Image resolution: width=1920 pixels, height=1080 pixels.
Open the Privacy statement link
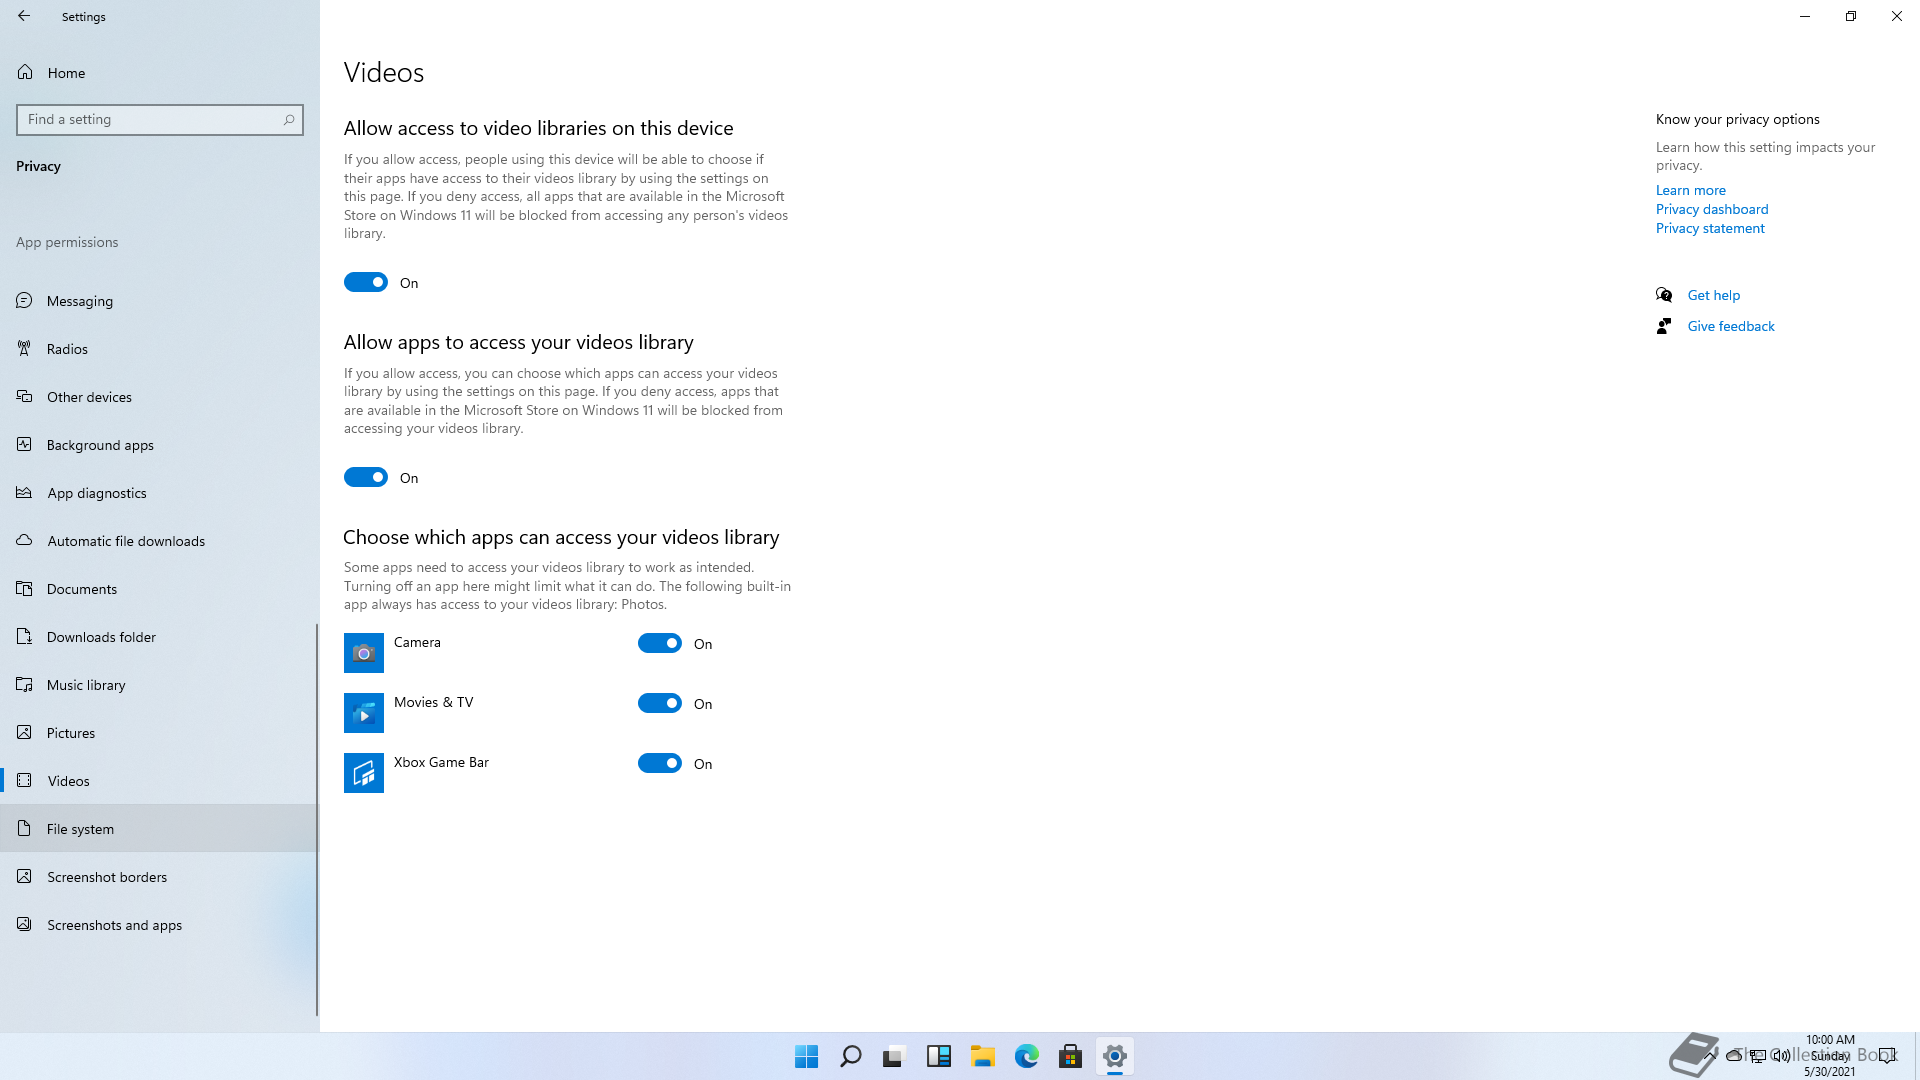pyautogui.click(x=1710, y=228)
